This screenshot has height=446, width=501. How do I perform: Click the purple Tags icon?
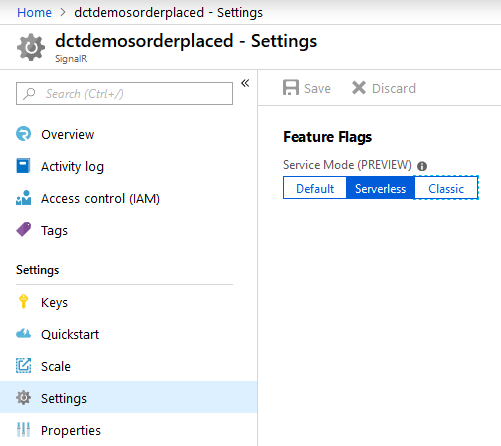click(x=23, y=230)
